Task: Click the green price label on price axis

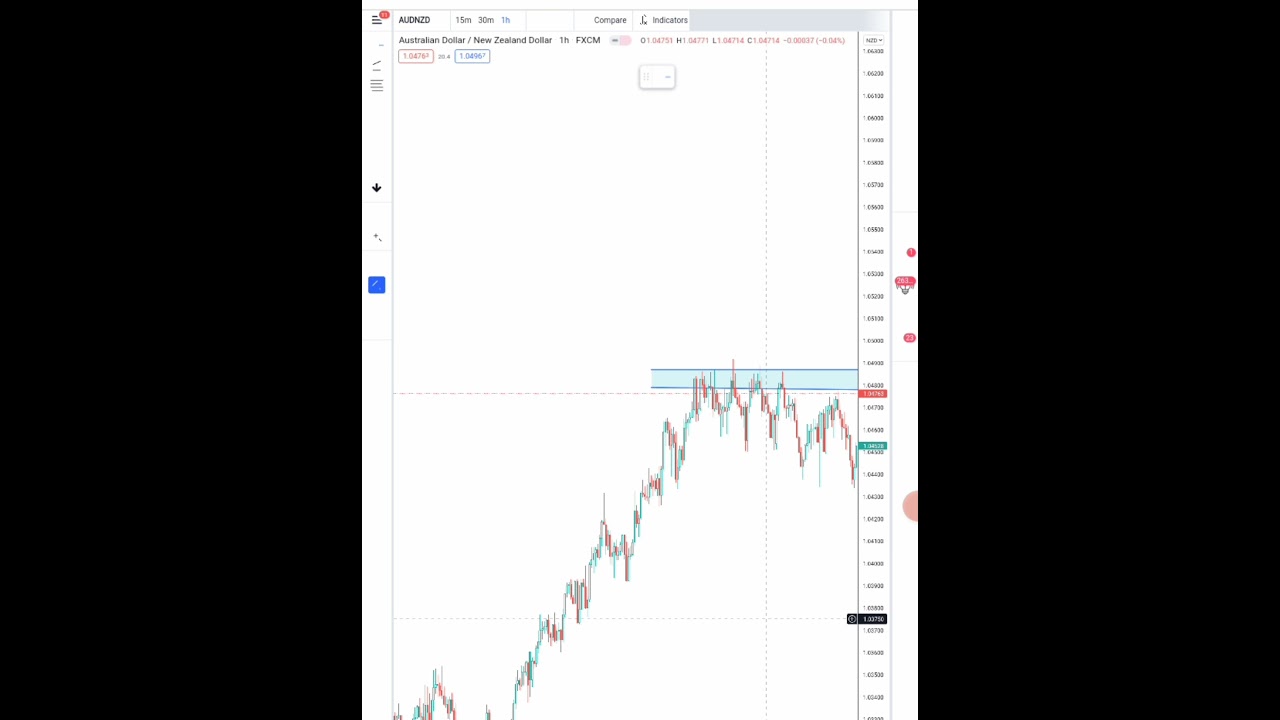Action: click(873, 446)
